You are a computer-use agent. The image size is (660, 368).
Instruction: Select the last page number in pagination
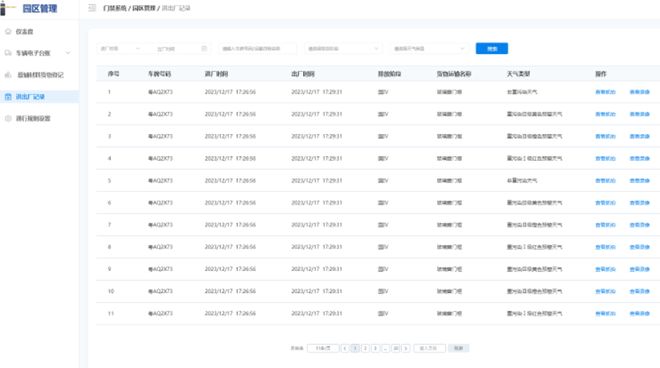tap(396, 348)
